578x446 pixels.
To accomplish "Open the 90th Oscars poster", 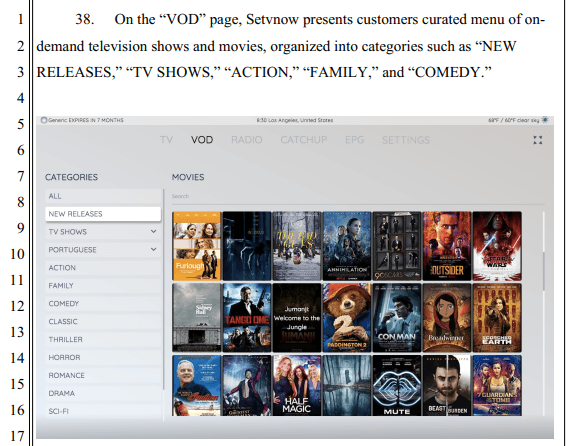I will (397, 246).
